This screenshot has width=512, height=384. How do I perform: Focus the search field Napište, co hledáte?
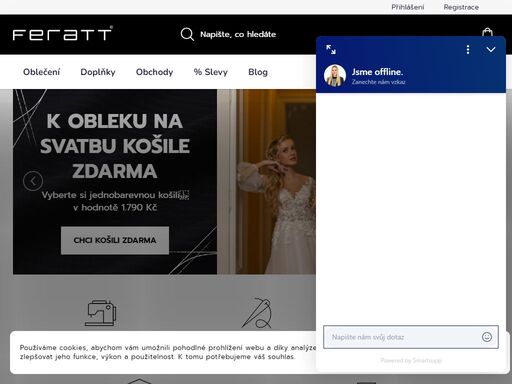238,34
